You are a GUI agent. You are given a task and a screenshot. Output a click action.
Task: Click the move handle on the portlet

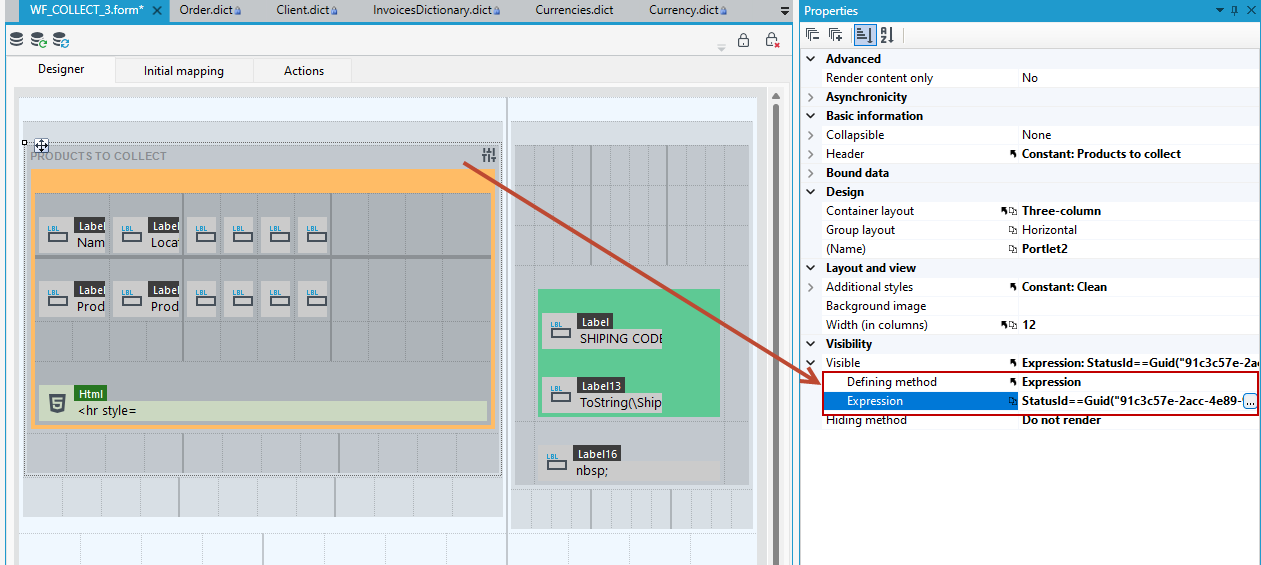[x=42, y=145]
